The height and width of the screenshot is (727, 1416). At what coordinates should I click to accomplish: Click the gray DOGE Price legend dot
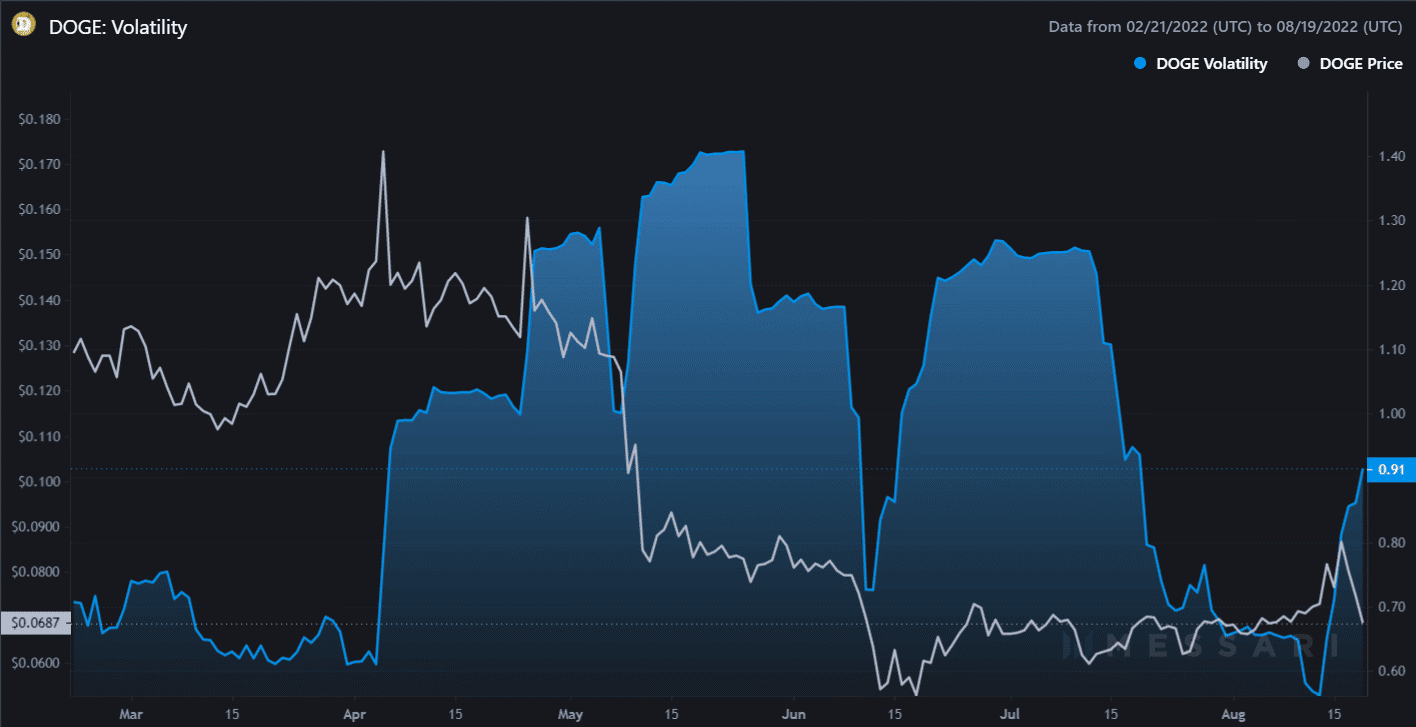(x=1303, y=64)
